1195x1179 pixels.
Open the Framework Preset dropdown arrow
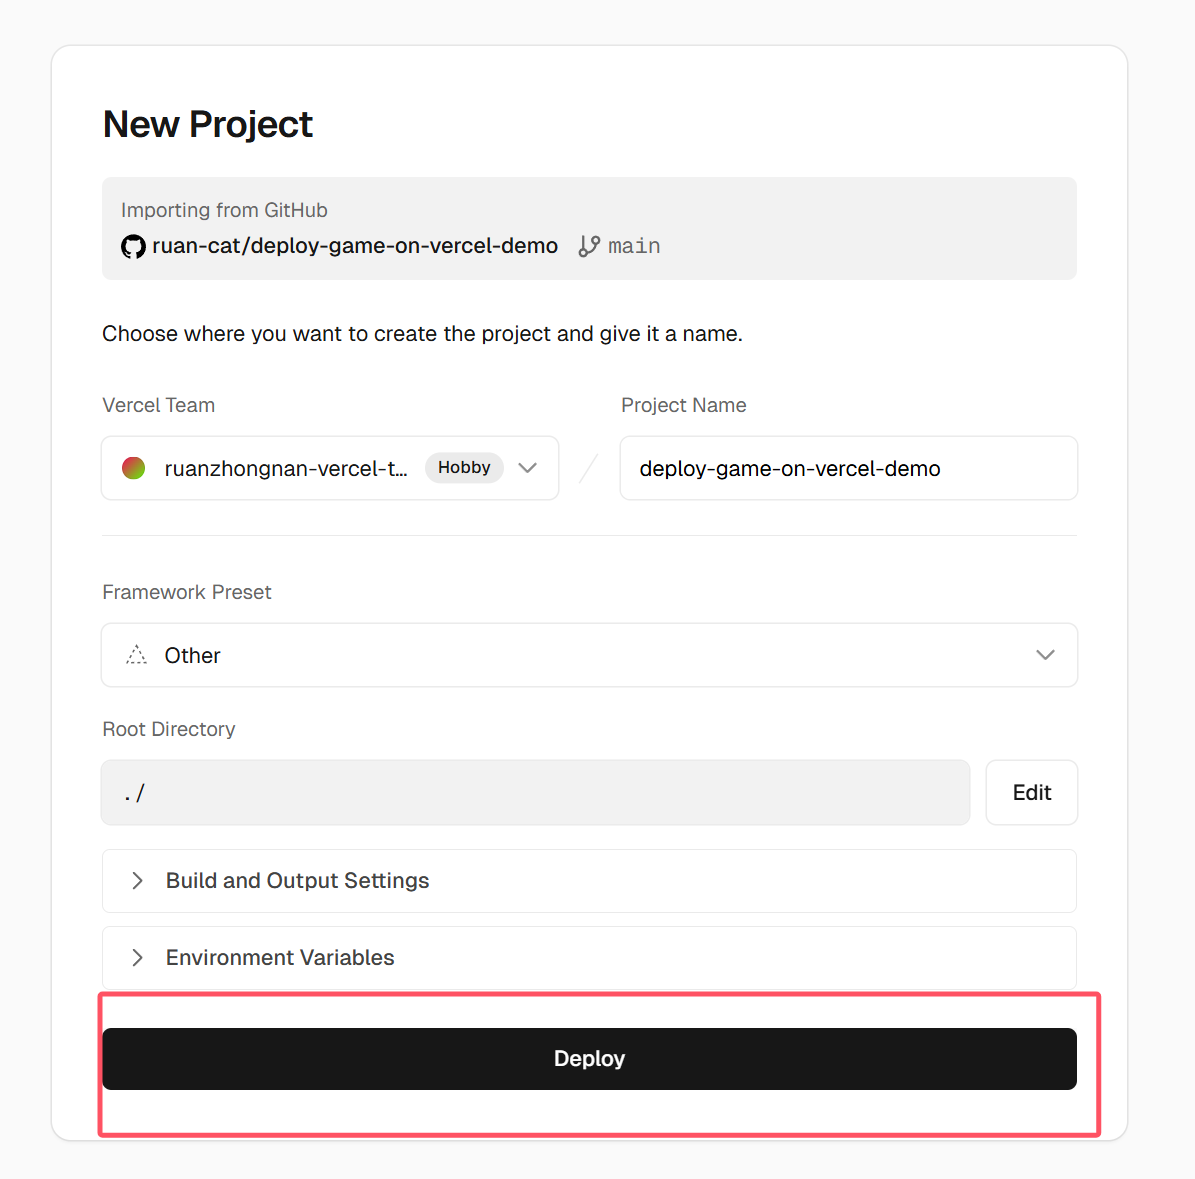(x=1045, y=655)
